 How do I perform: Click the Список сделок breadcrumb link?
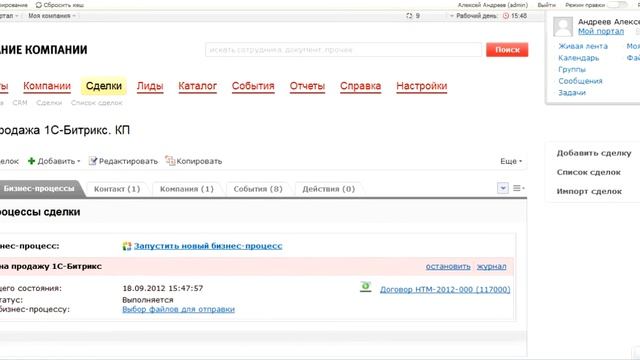(97, 103)
